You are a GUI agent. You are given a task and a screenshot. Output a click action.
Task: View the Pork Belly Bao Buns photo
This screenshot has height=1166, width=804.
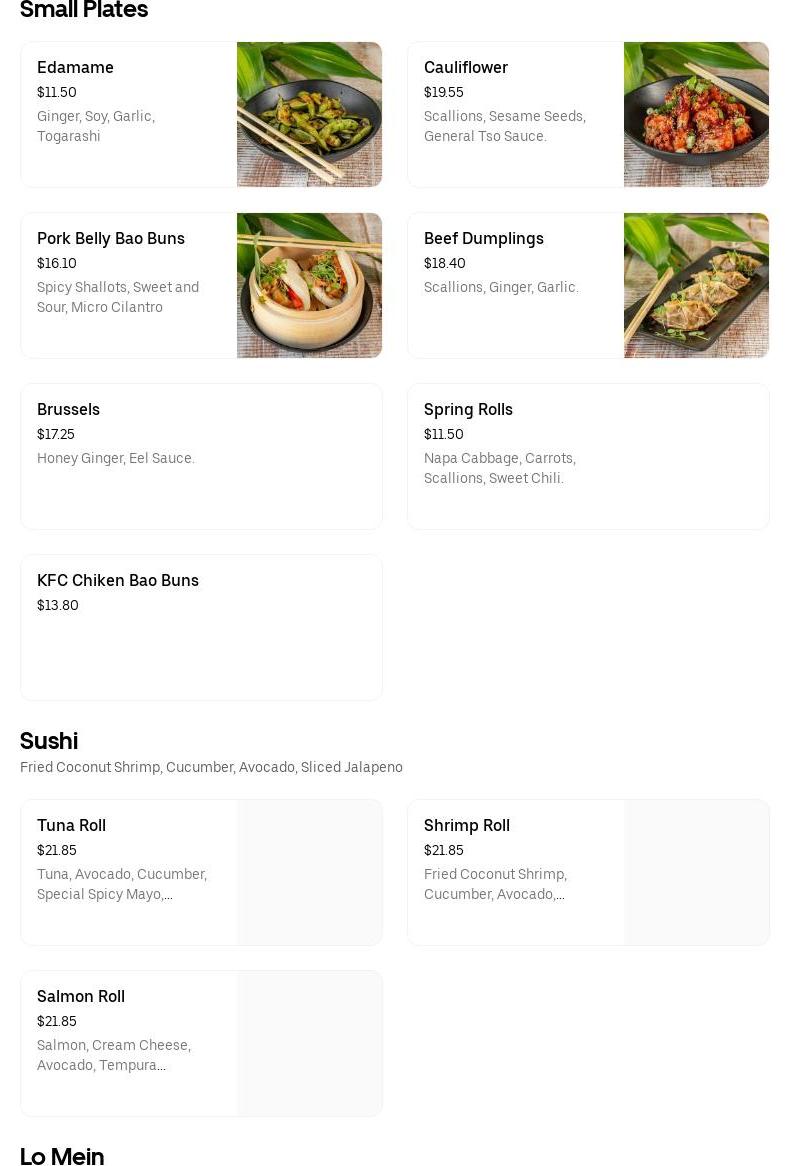309,285
